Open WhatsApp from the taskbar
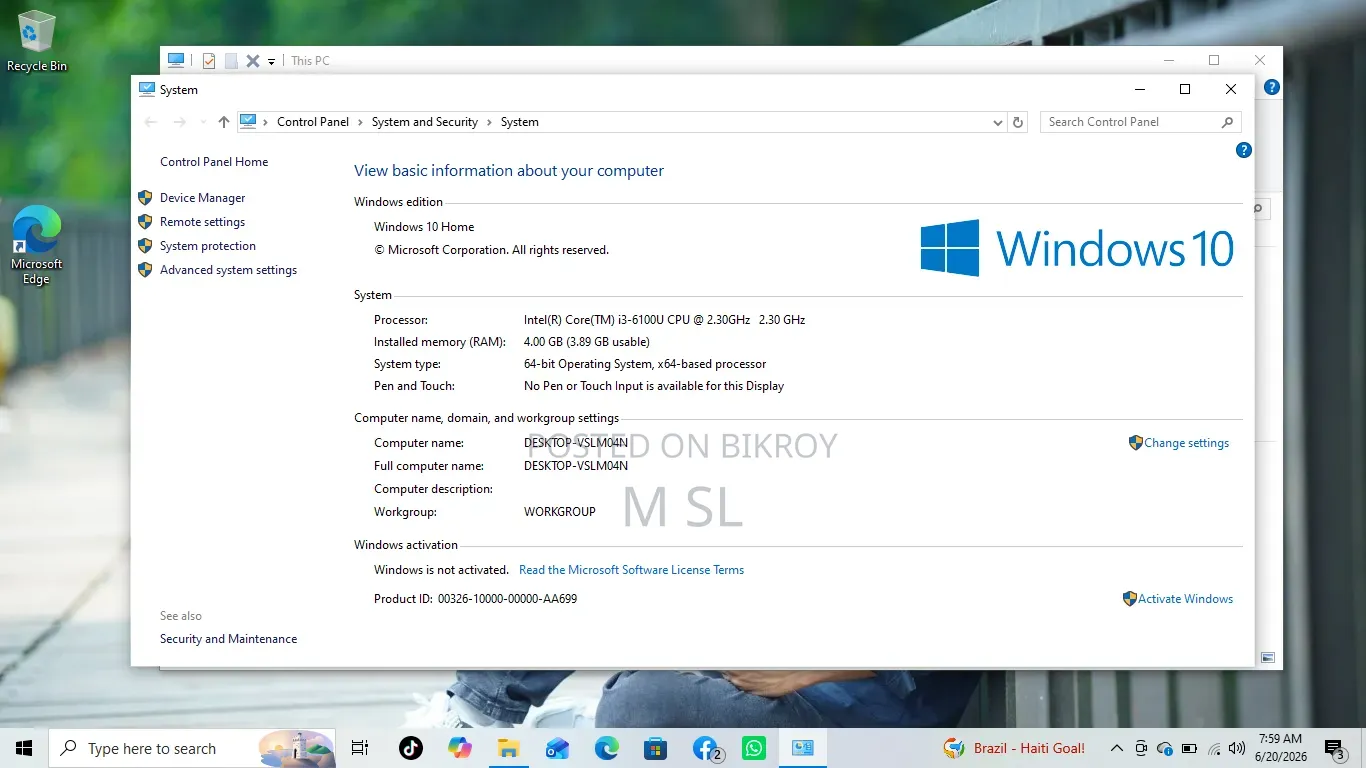The height and width of the screenshot is (768, 1366). tap(753, 748)
